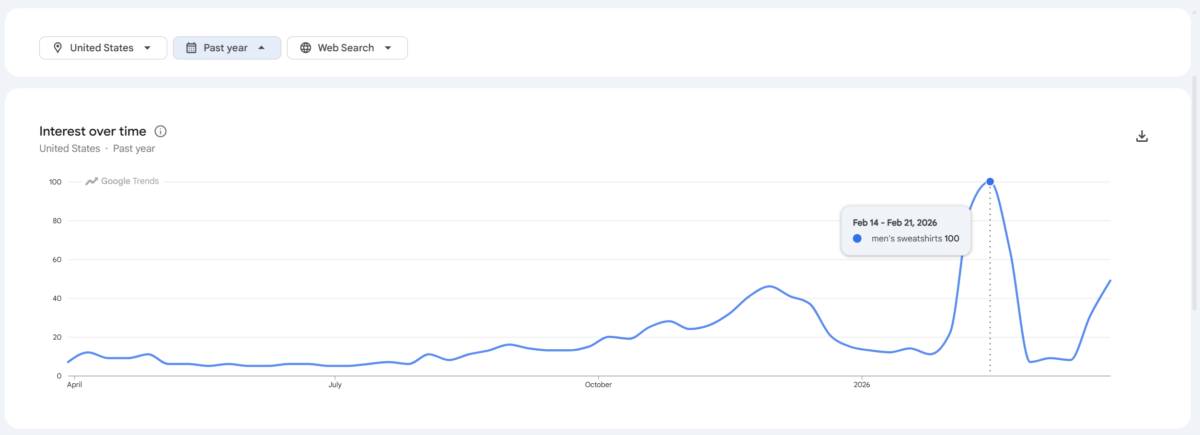Click the 2026 label on the x-axis
This screenshot has width=1200, height=435.
tap(862, 384)
